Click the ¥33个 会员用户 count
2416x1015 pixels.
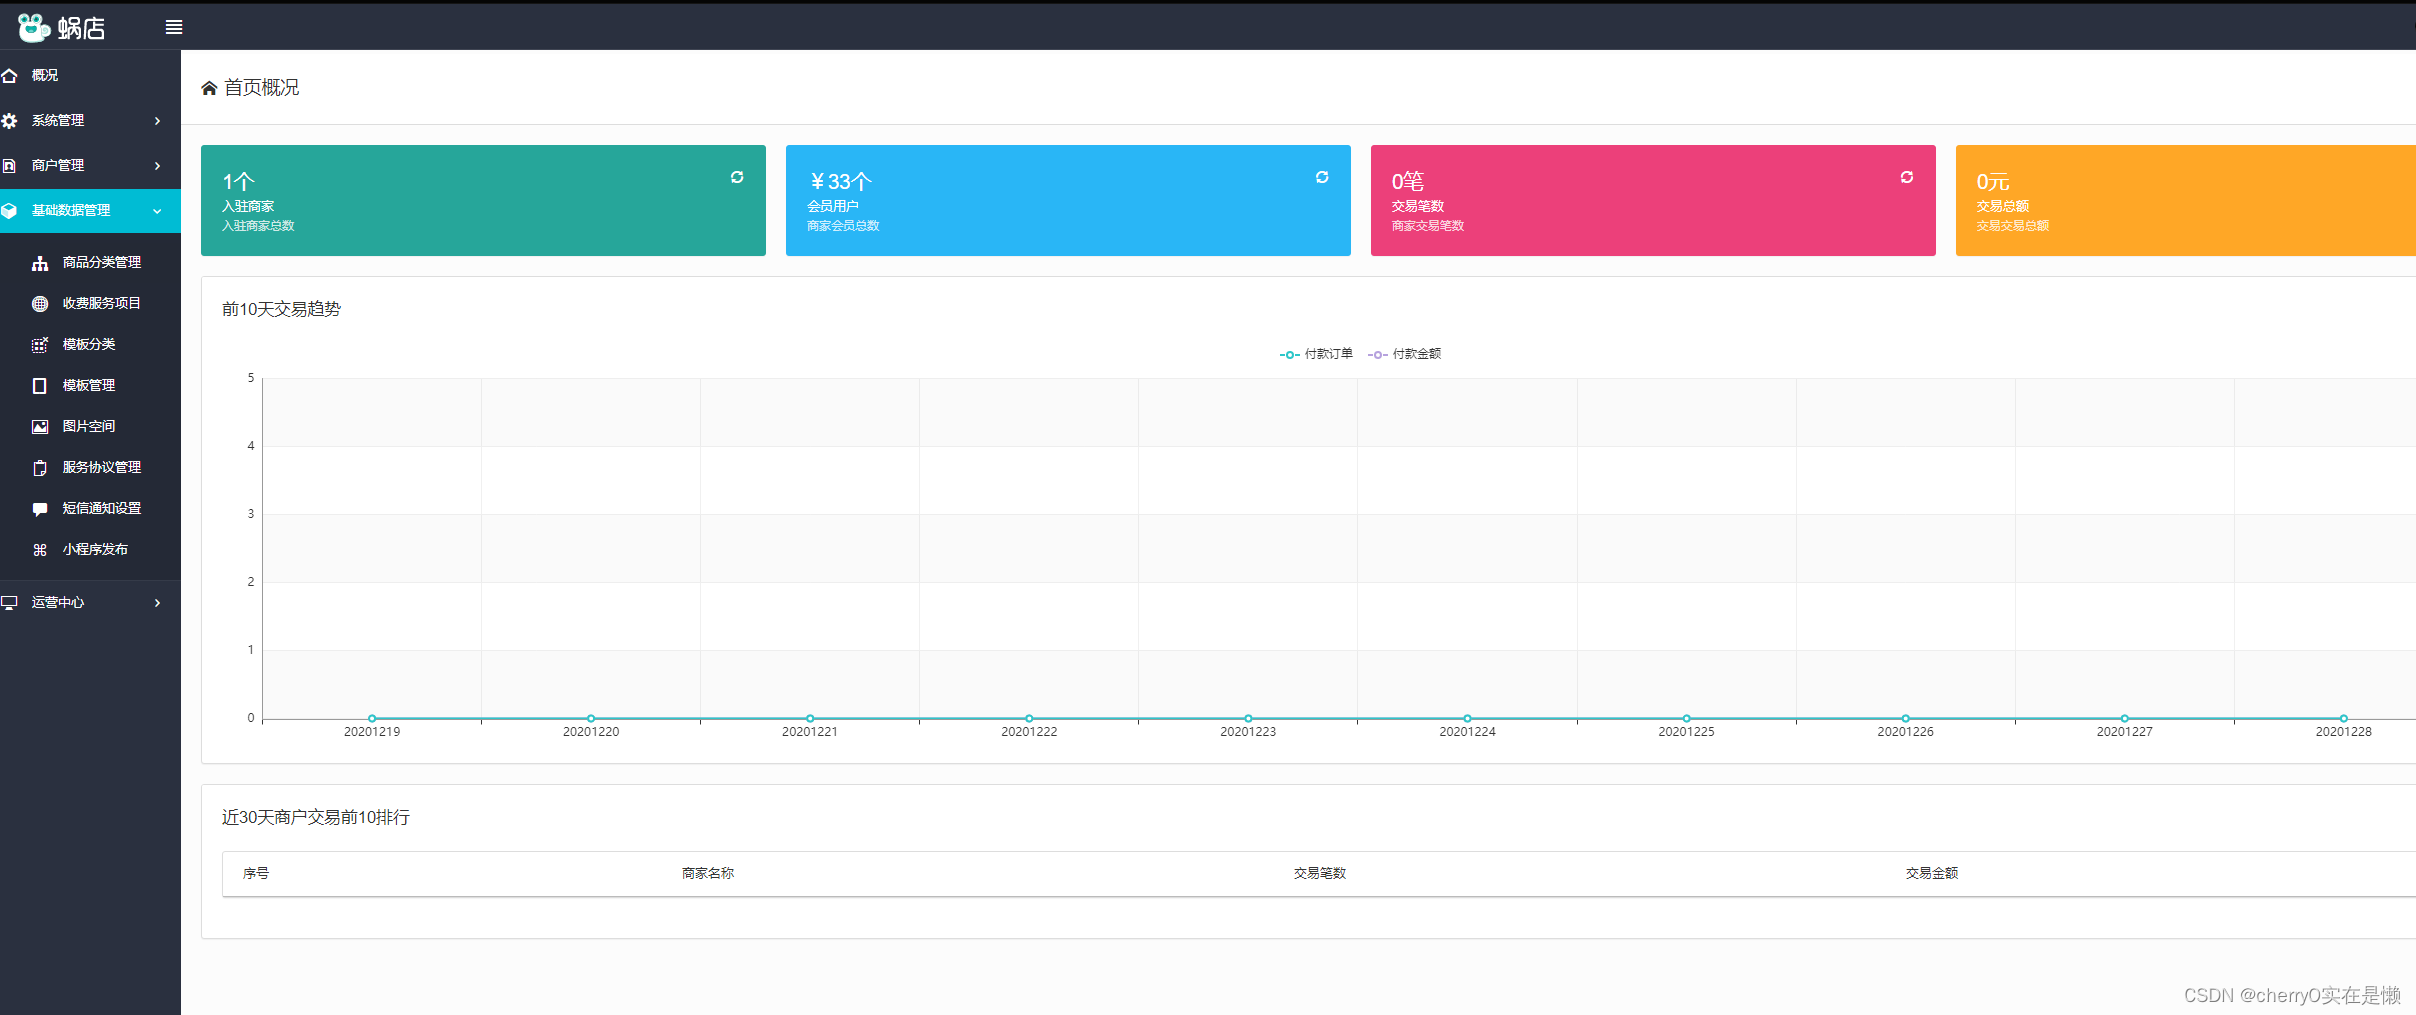pyautogui.click(x=840, y=182)
